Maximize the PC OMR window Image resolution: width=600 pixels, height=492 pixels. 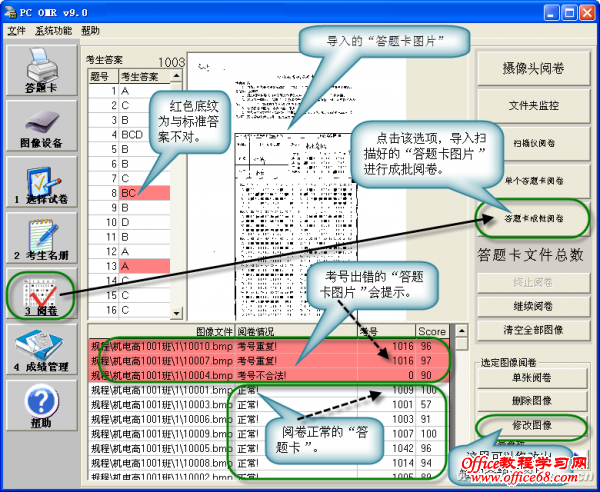click(569, 13)
